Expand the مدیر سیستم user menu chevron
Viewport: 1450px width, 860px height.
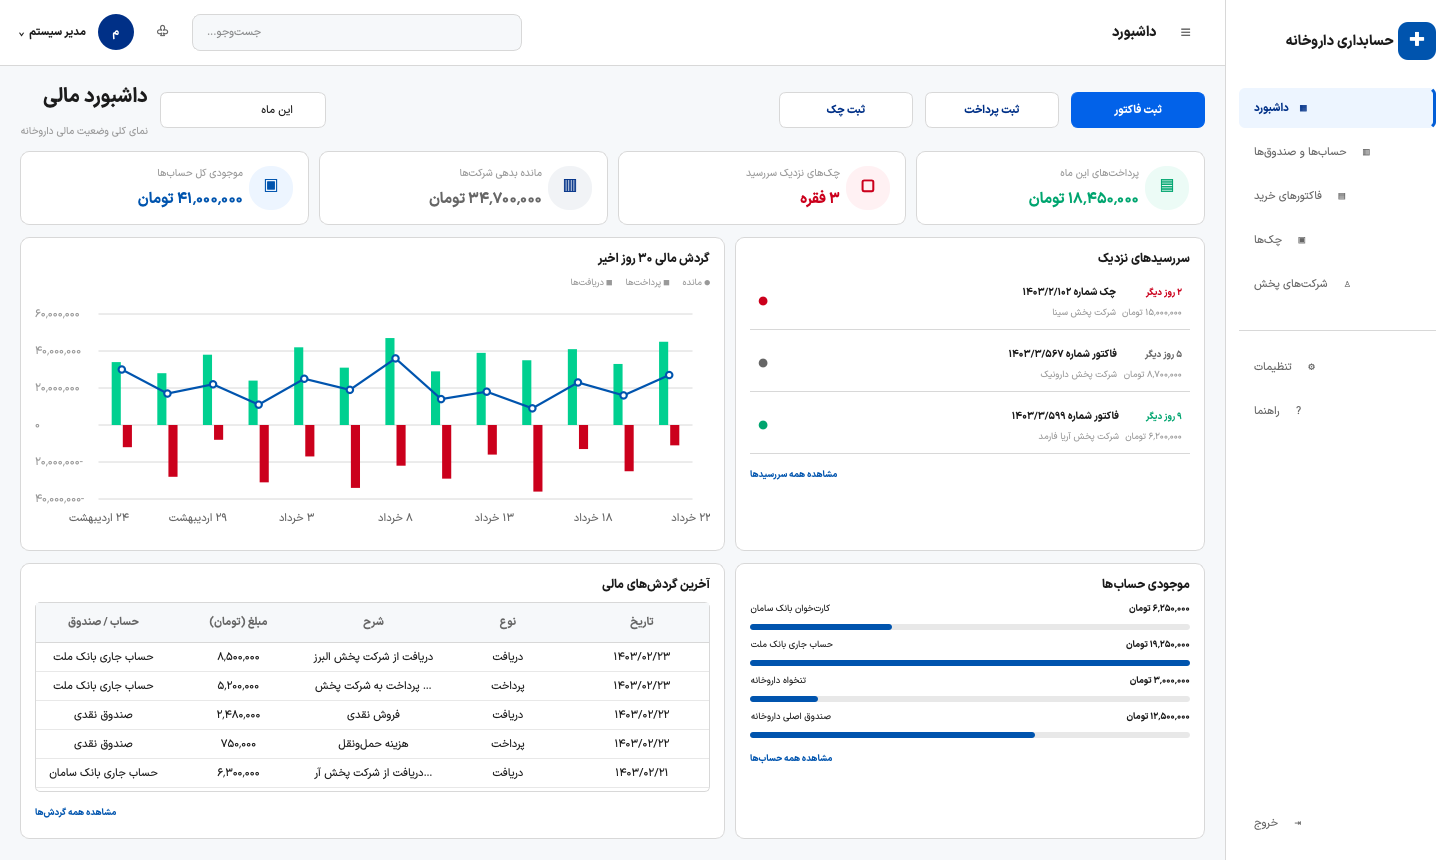[21, 33]
